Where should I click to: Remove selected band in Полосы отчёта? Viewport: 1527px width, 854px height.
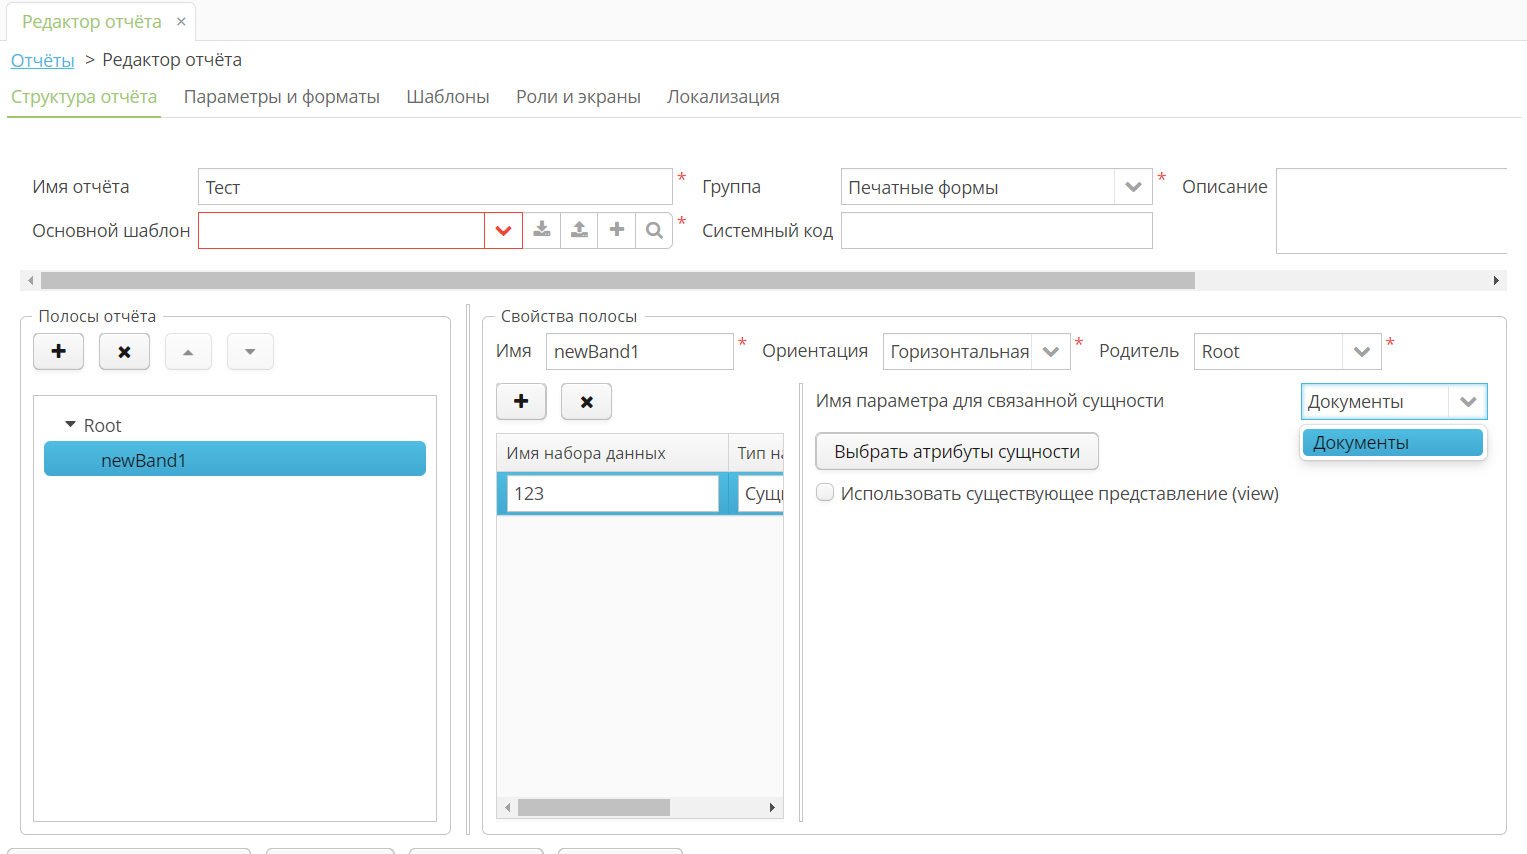click(x=124, y=351)
